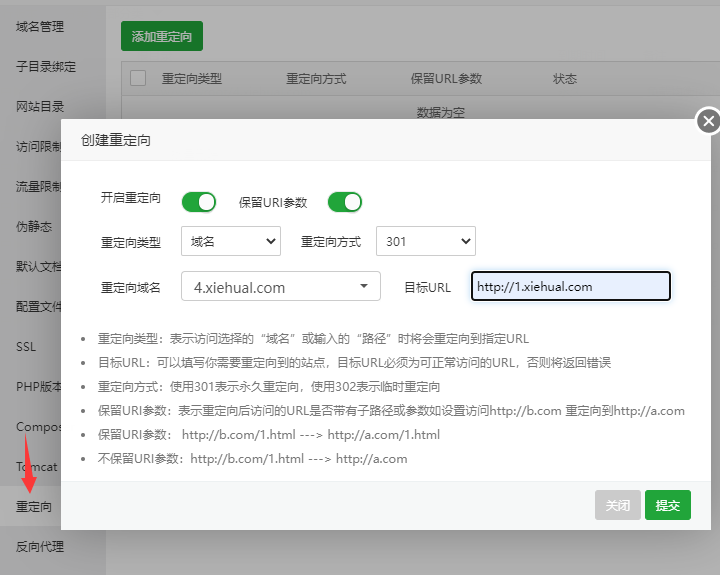This screenshot has height=575, width=720.
Task: Toggle the 开启重定向 switch
Action: pos(199,202)
